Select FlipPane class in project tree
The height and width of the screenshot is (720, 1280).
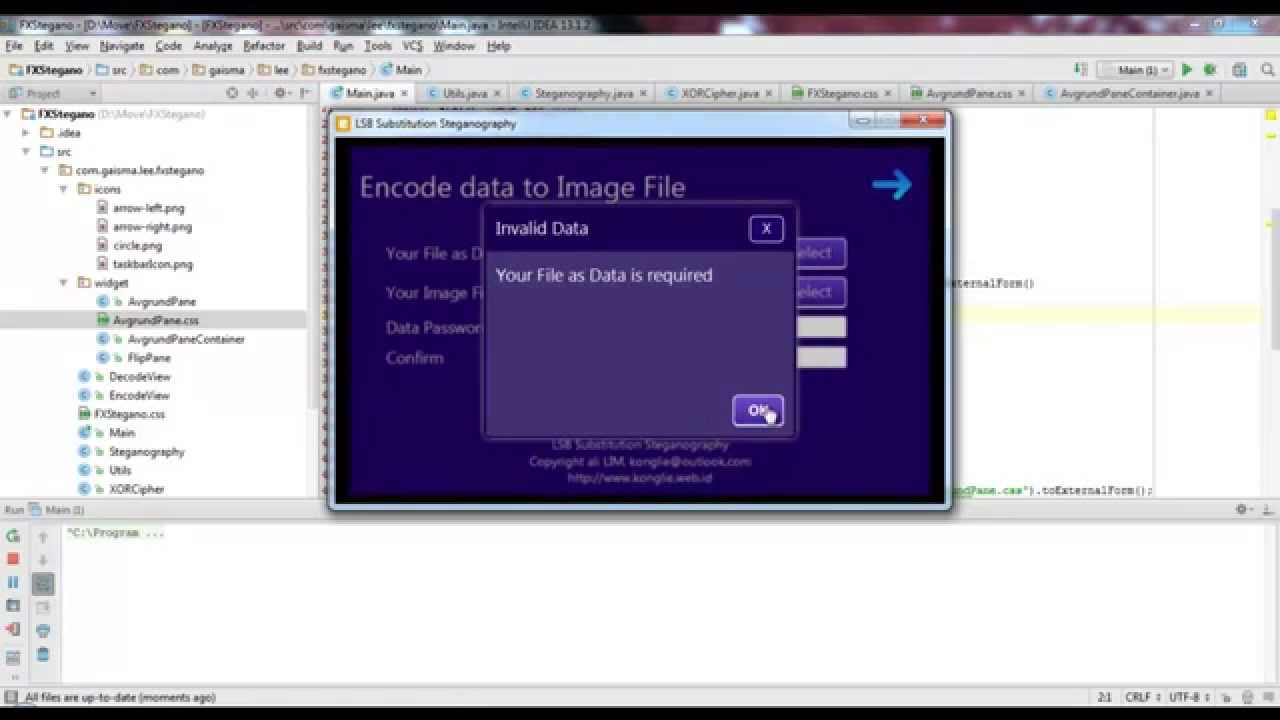(x=149, y=357)
